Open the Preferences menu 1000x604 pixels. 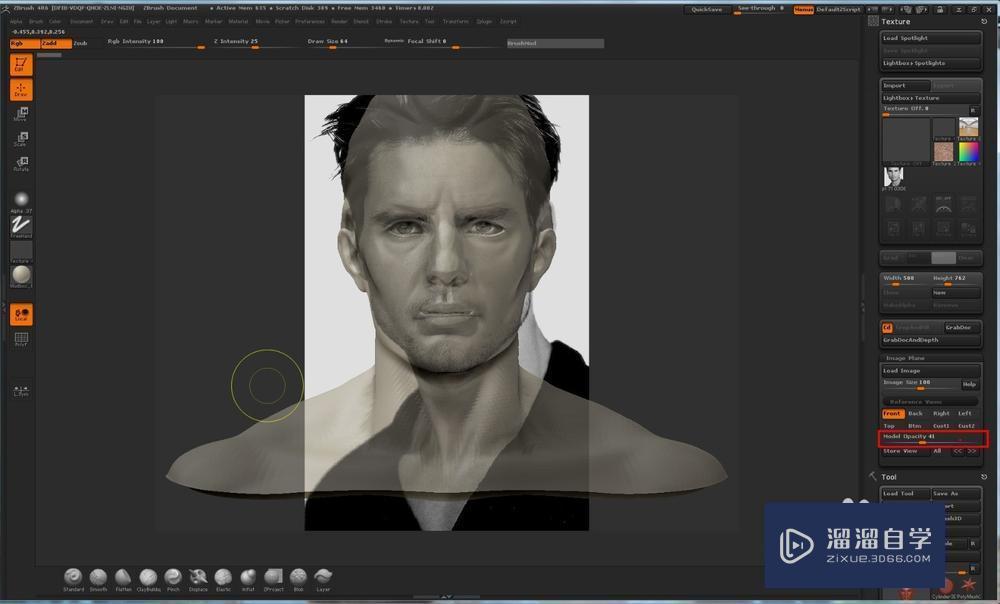pyautogui.click(x=310, y=22)
